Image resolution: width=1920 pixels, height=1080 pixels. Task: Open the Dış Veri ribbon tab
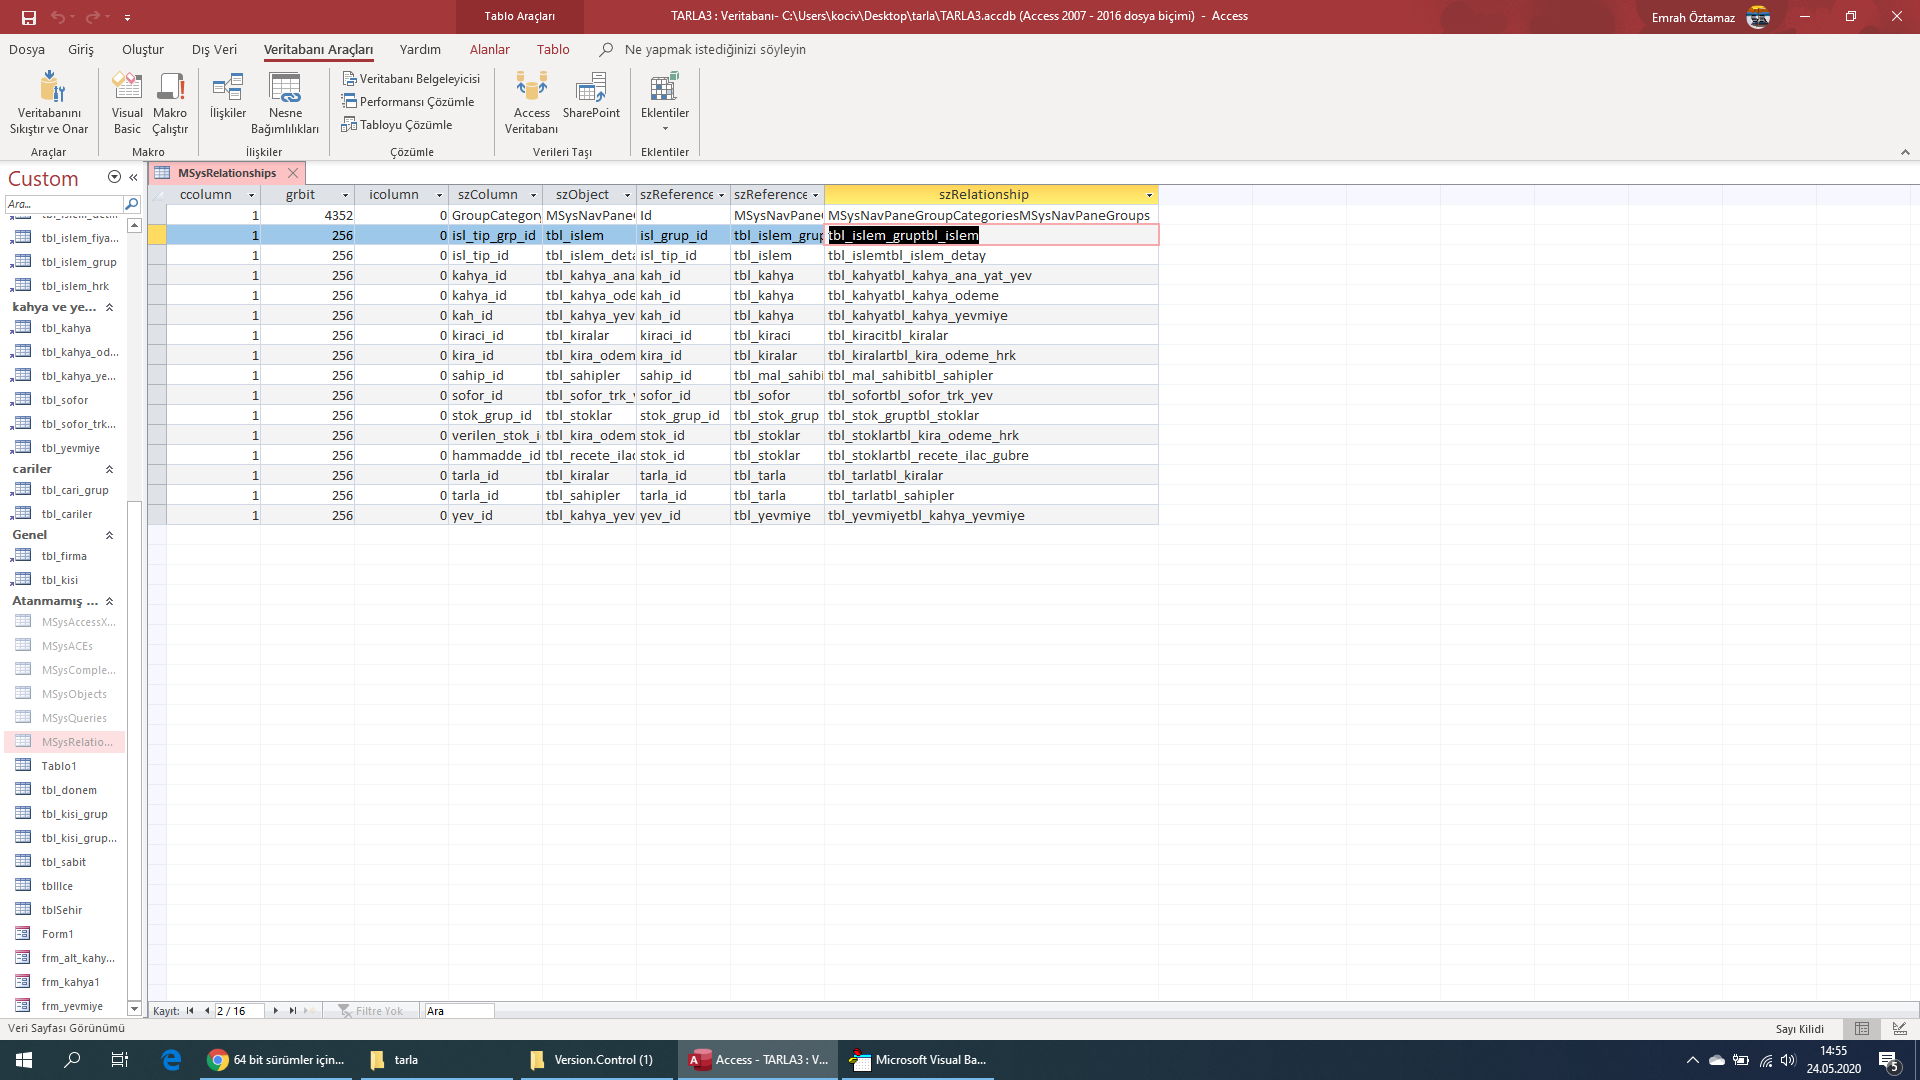(214, 49)
